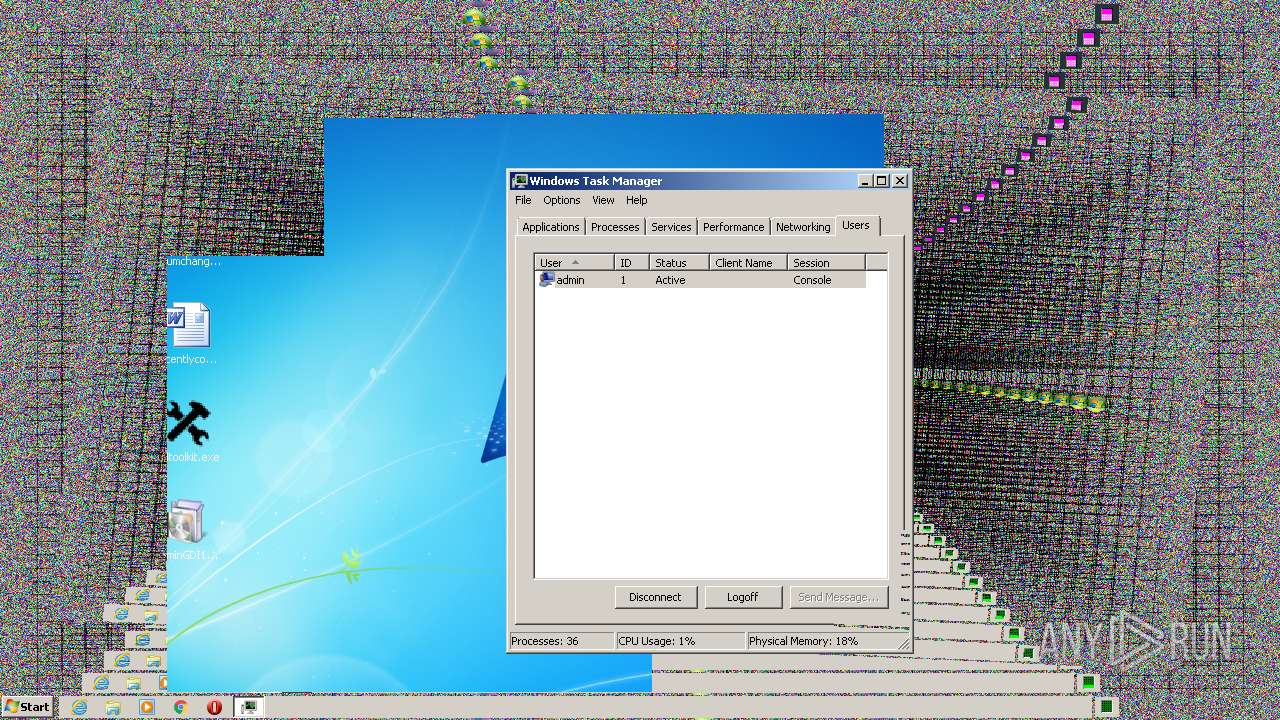The width and height of the screenshot is (1280, 720).
Task: Click the green CPU meter tray icon
Action: [x=1107, y=707]
